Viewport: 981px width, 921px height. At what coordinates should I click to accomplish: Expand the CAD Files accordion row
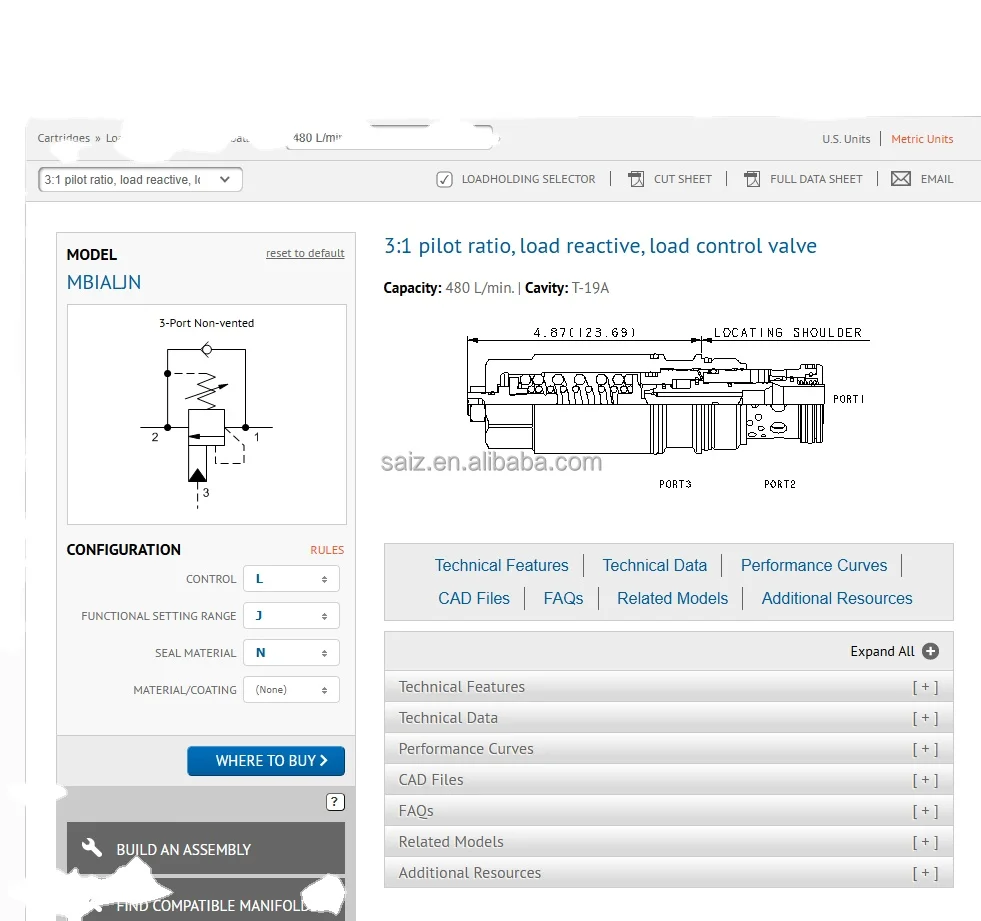coord(668,780)
